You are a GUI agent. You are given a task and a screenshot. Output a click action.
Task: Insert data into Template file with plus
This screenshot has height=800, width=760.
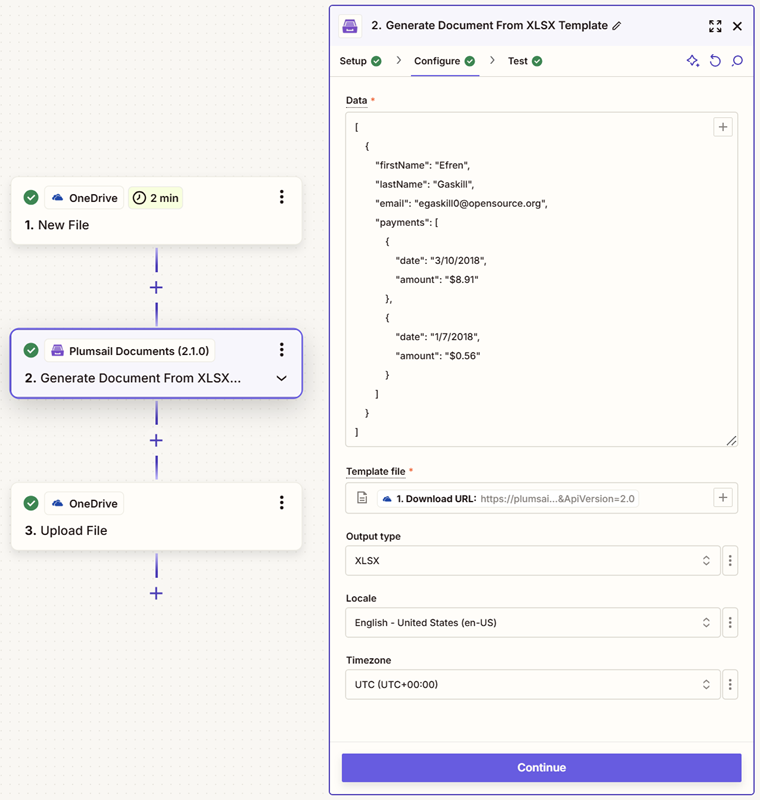723,497
